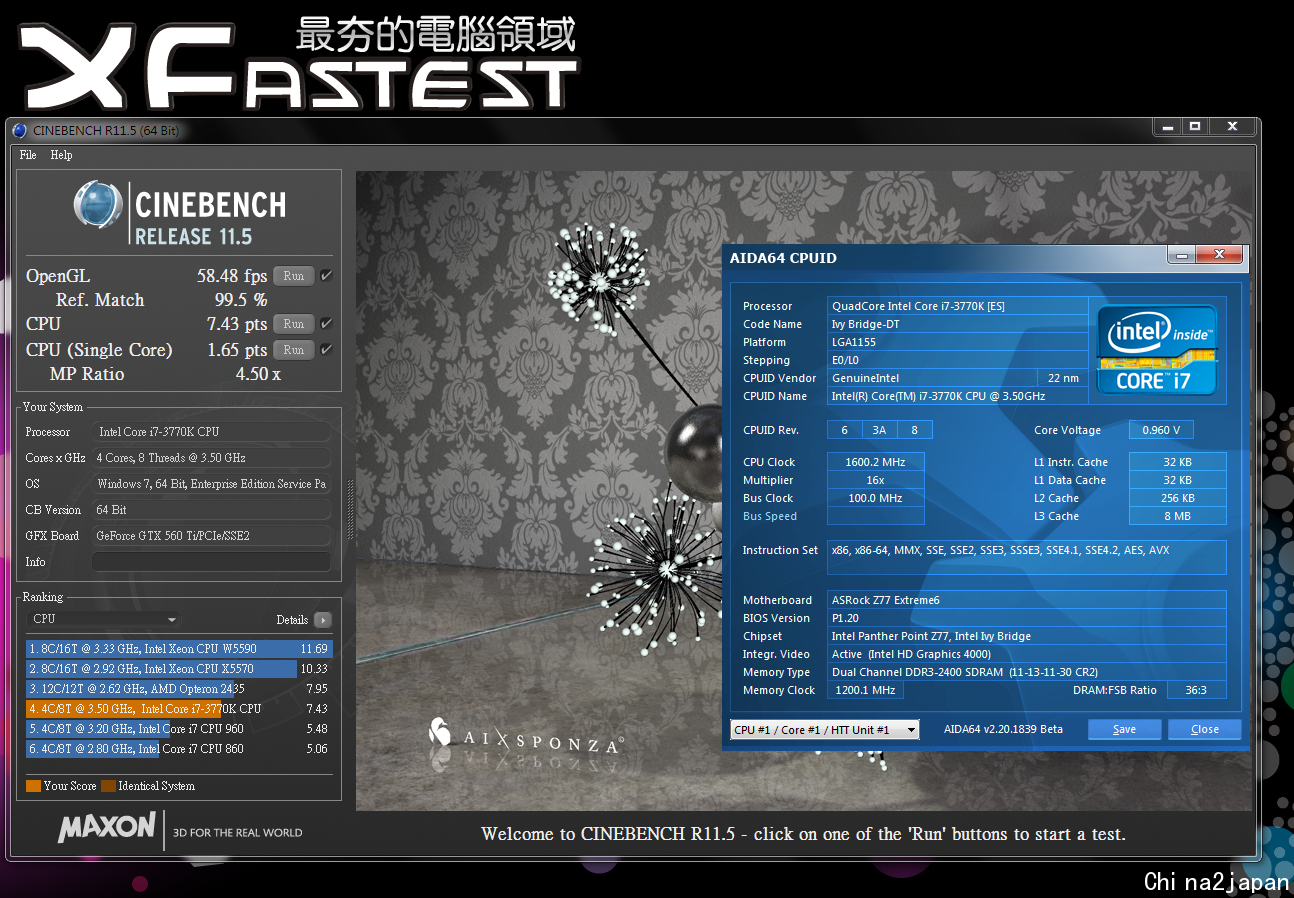Open the CPU #1 / Core #1 selector dropdown

825,730
